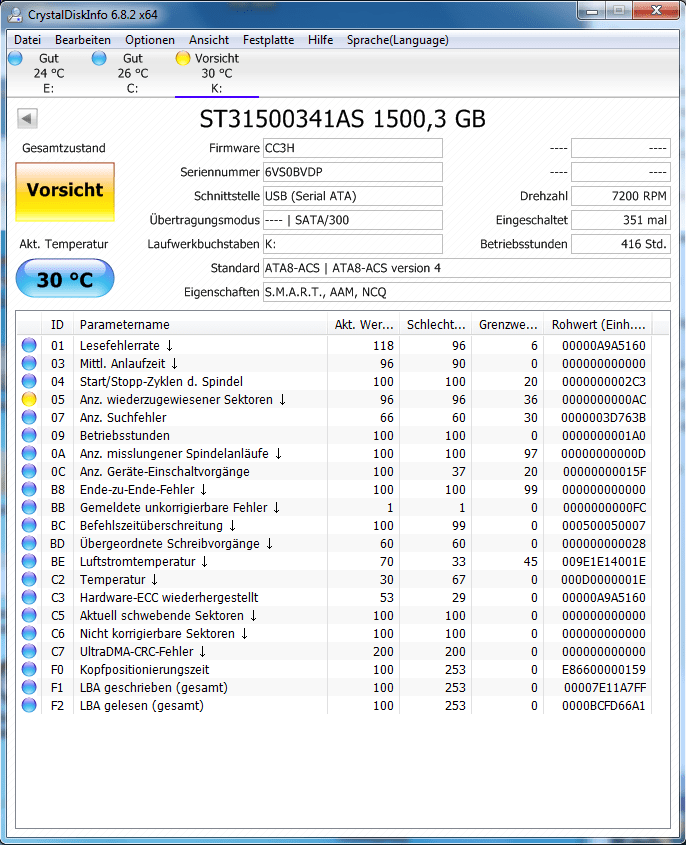This screenshot has width=686, height=845.
Task: Click raw value 000500050007 in row BC
Action: [x=604, y=525]
